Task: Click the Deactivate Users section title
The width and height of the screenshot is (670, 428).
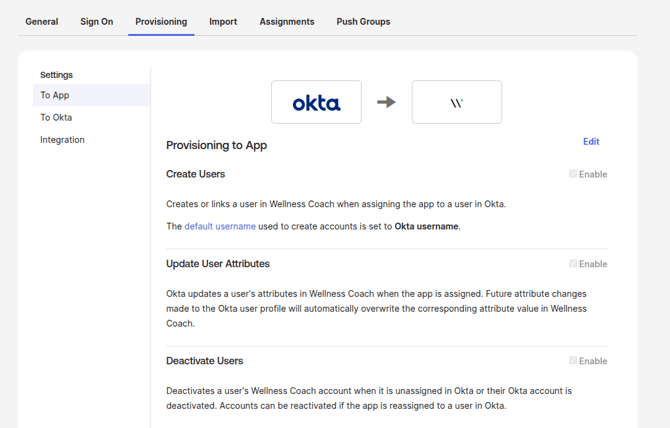Action: tap(204, 361)
